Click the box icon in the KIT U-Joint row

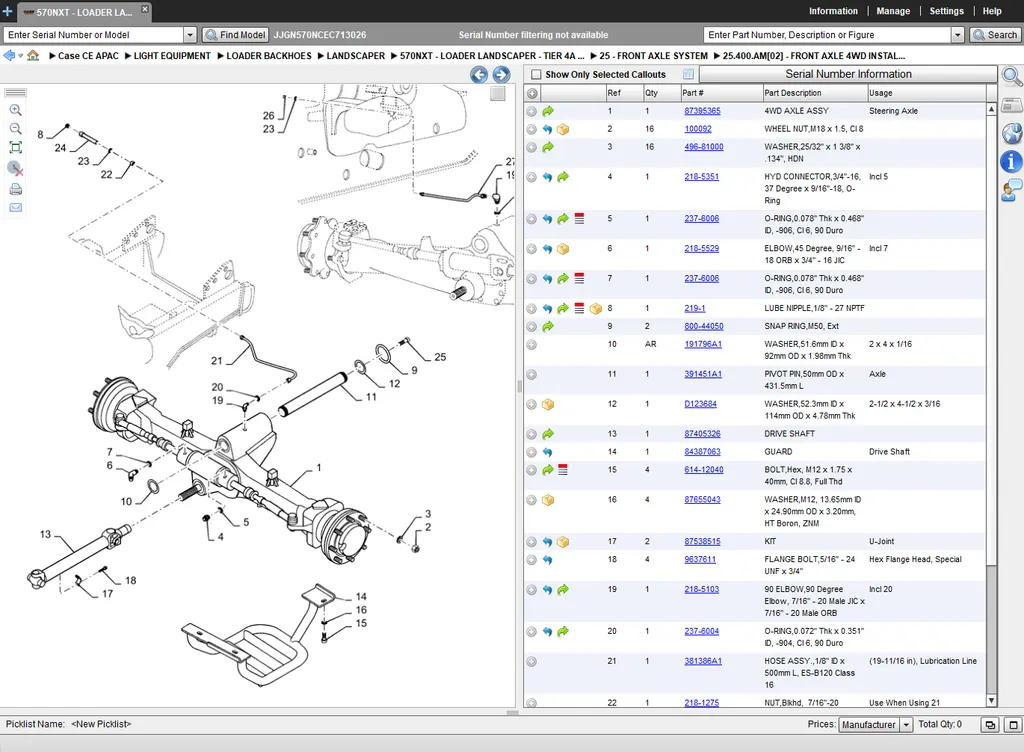pyautogui.click(x=563, y=542)
